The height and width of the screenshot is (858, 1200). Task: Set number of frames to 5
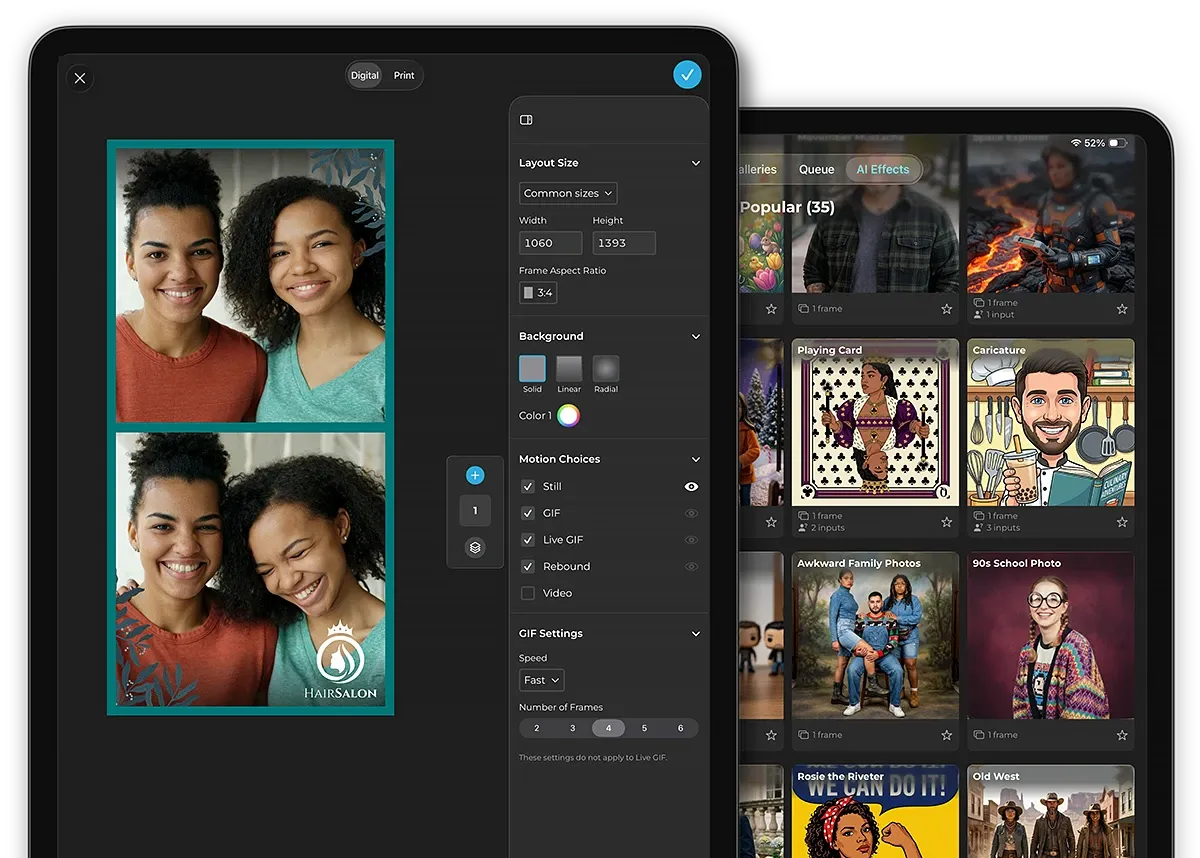(x=644, y=728)
